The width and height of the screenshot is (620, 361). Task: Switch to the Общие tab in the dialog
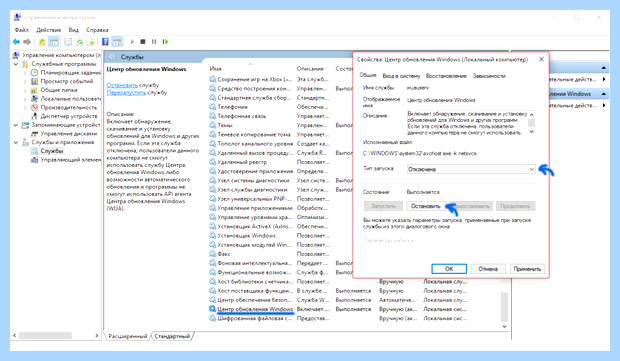click(368, 75)
